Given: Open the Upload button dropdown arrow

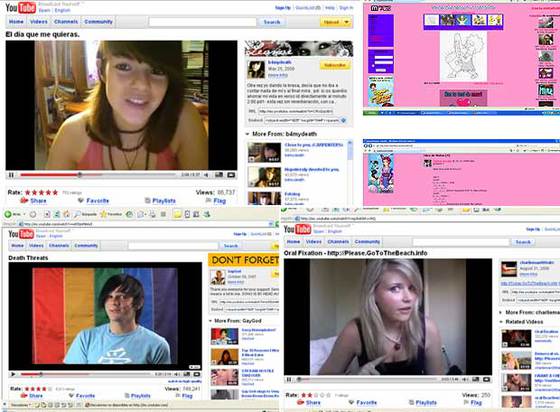Looking at the screenshot, I should (346, 22).
